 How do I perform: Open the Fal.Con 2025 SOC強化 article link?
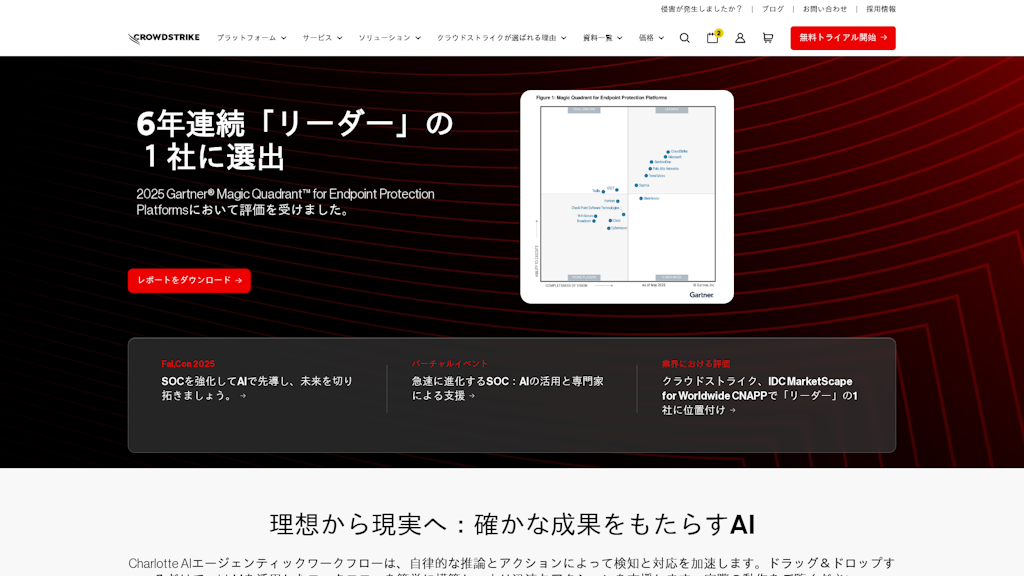click(x=257, y=388)
